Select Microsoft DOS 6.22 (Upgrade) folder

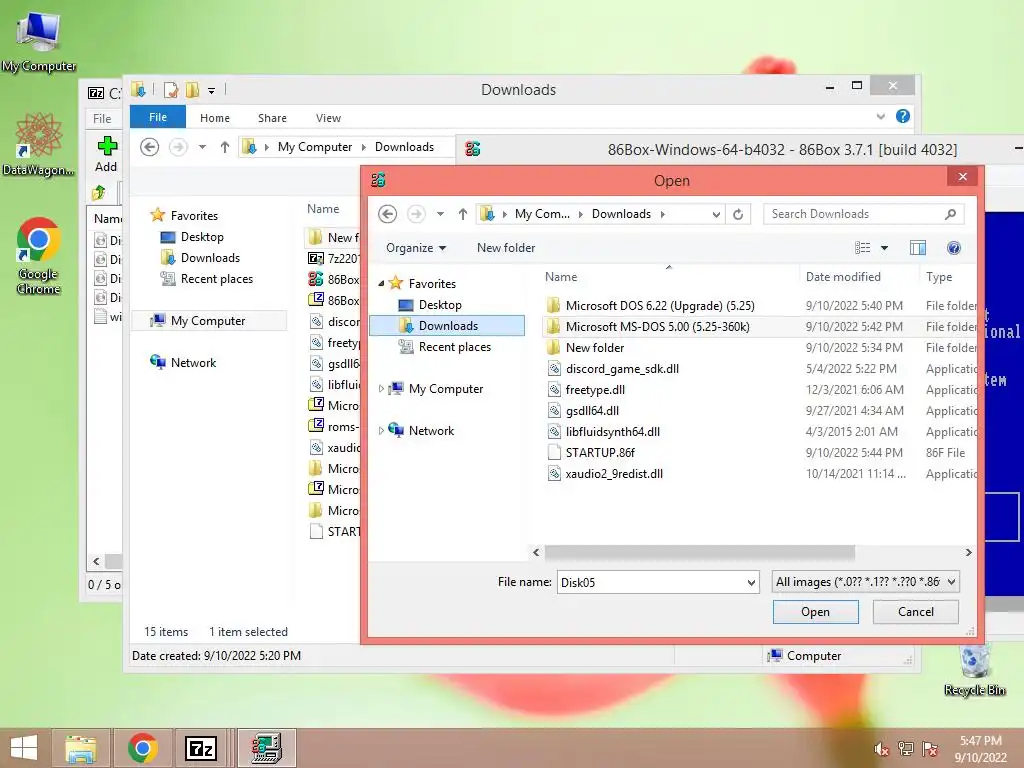[660, 306]
